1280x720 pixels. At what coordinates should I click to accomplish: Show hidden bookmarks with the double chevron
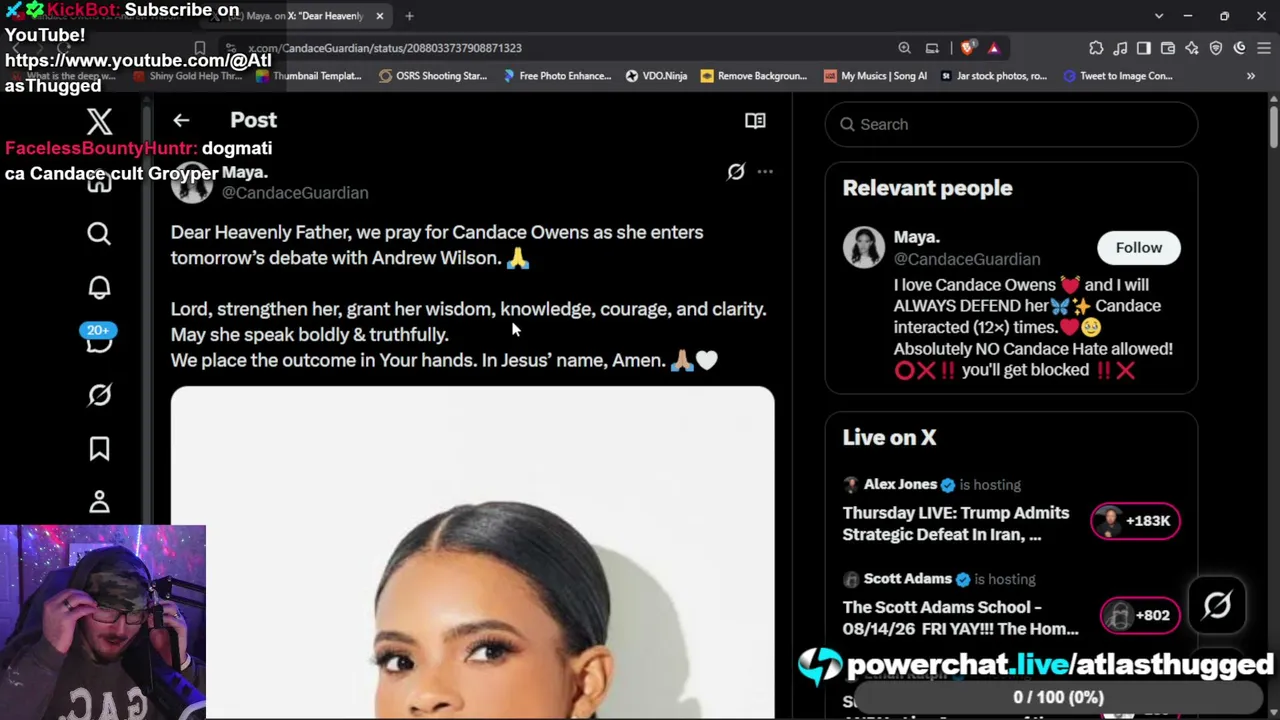pos(1250,76)
